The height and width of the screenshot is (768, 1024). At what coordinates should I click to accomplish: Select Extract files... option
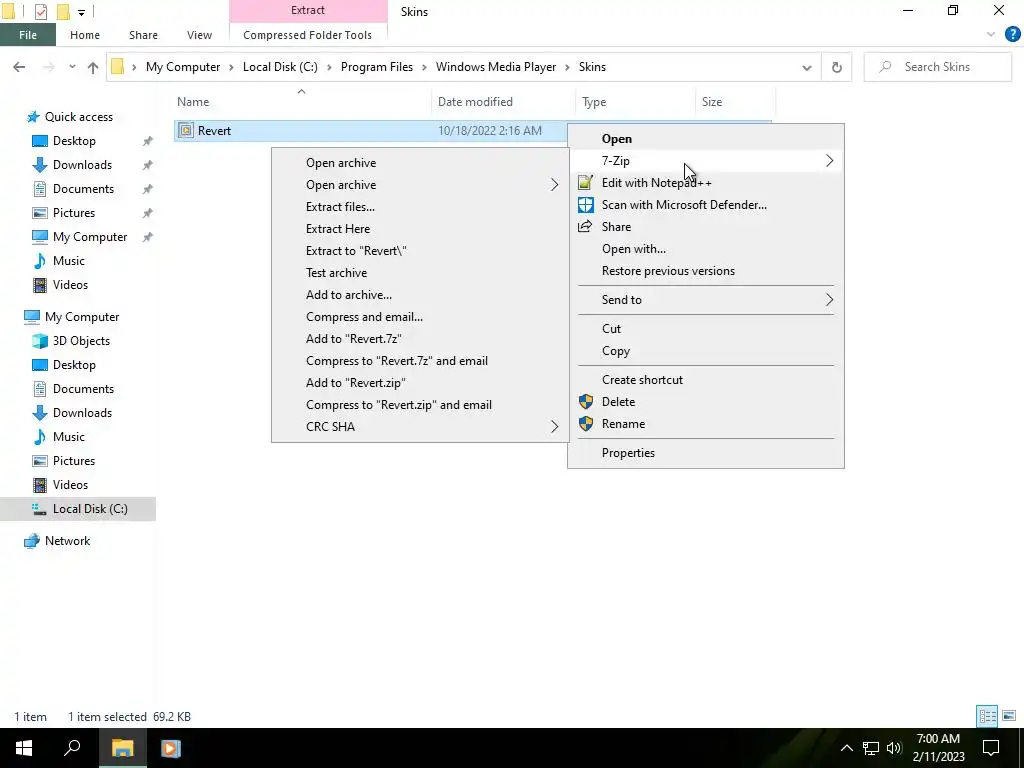point(340,207)
